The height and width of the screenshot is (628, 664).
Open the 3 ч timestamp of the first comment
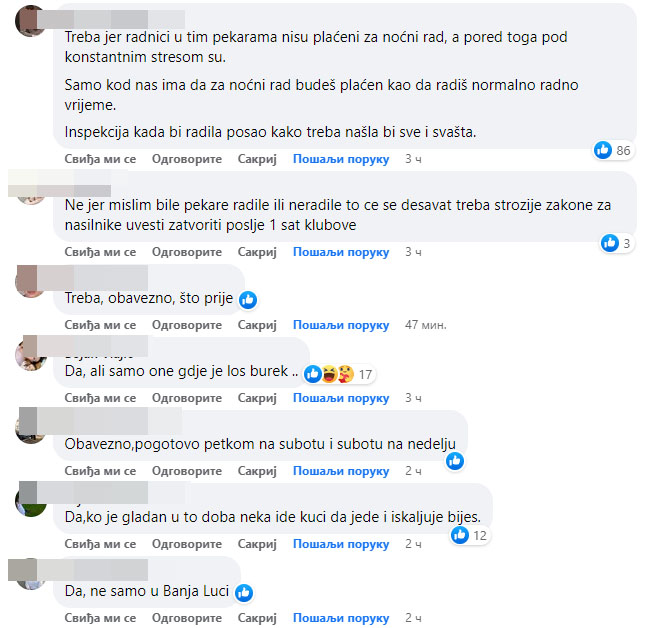(413, 159)
